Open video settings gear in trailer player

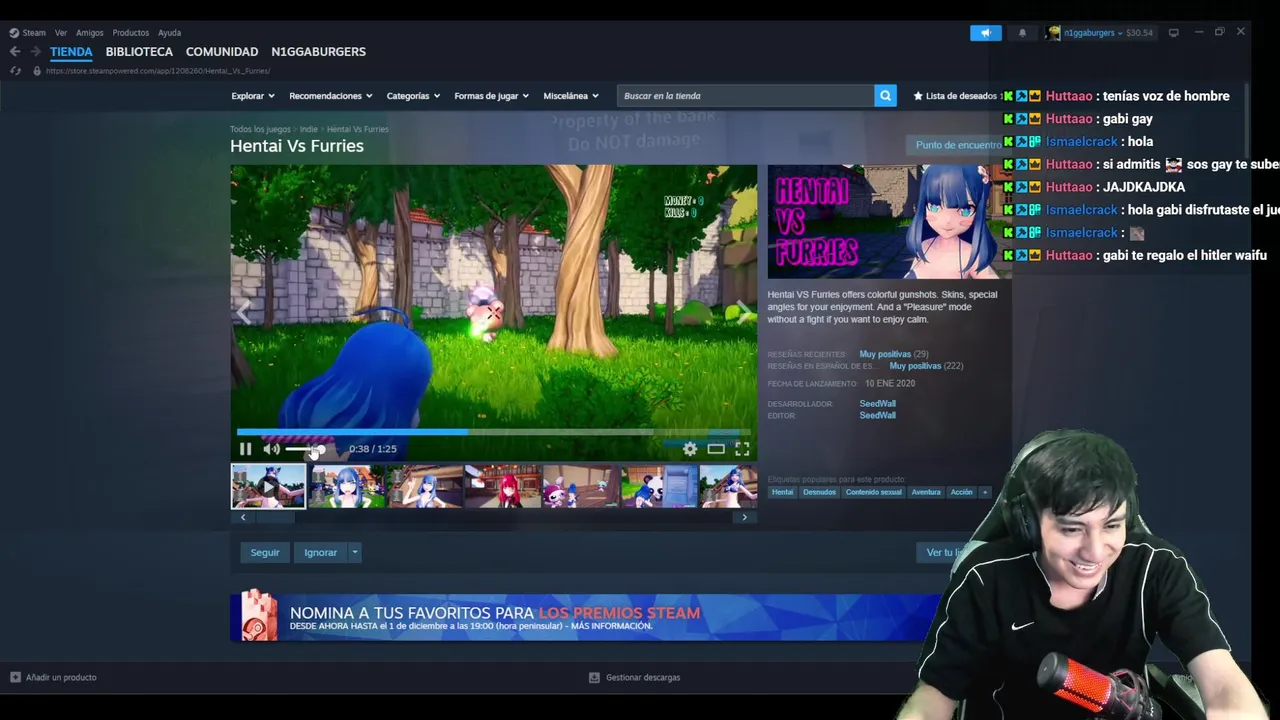[690, 449]
